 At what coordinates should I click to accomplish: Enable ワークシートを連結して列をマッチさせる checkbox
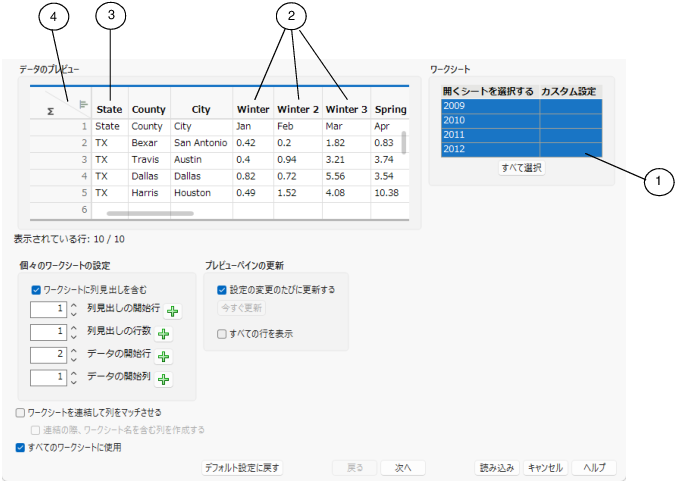[20, 413]
